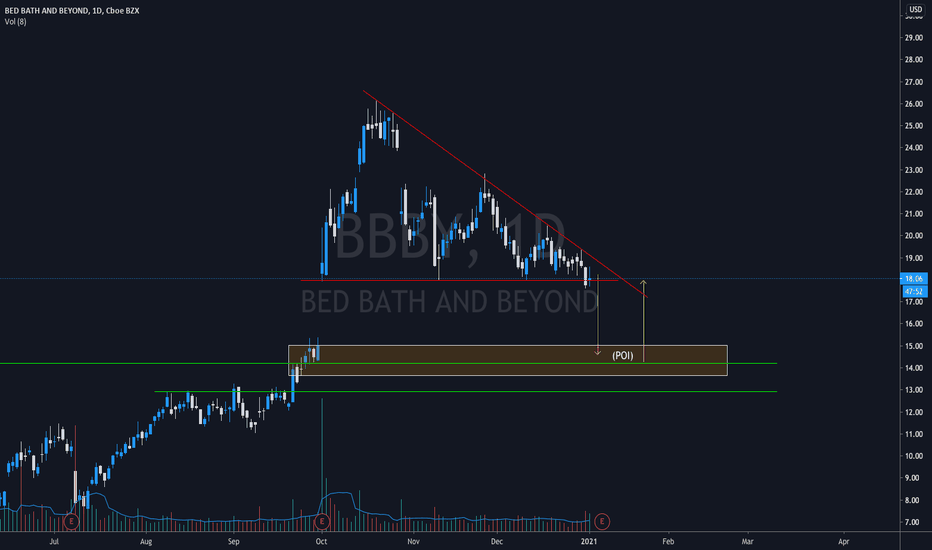Click the Oct label on the time axis
Image resolution: width=932 pixels, height=550 pixels.
[x=322, y=541]
